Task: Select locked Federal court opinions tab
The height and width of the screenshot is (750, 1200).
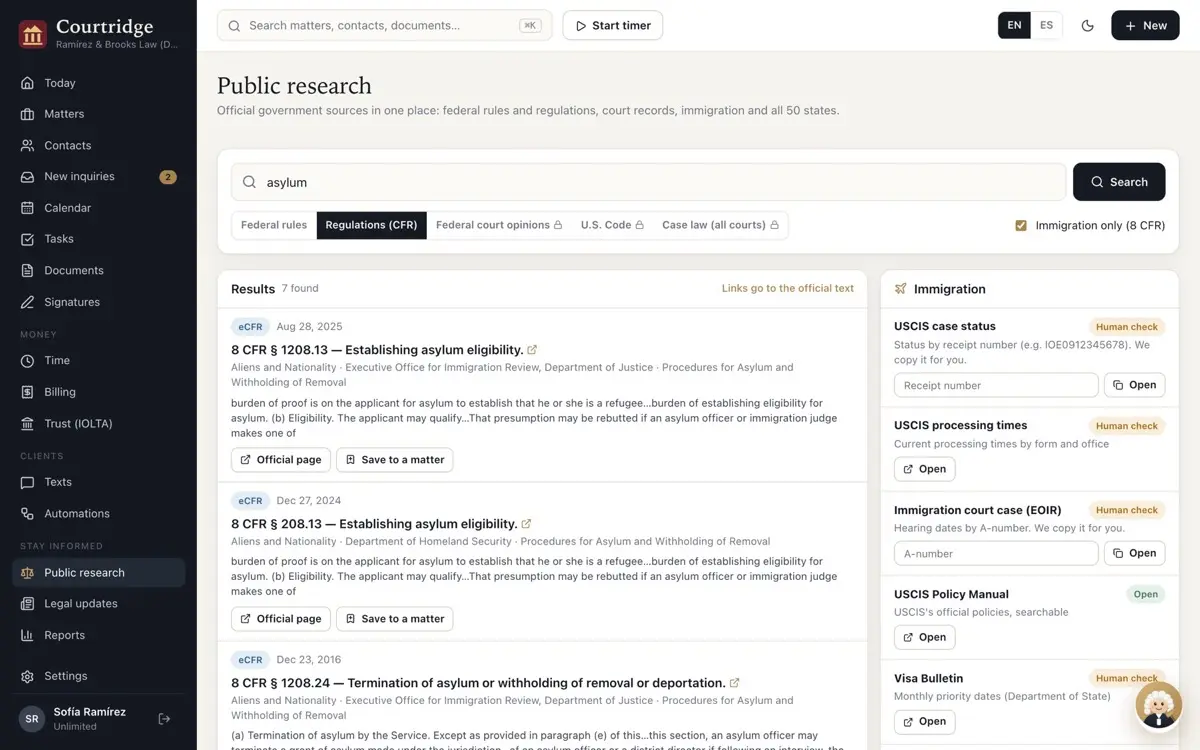Action: [x=499, y=225]
